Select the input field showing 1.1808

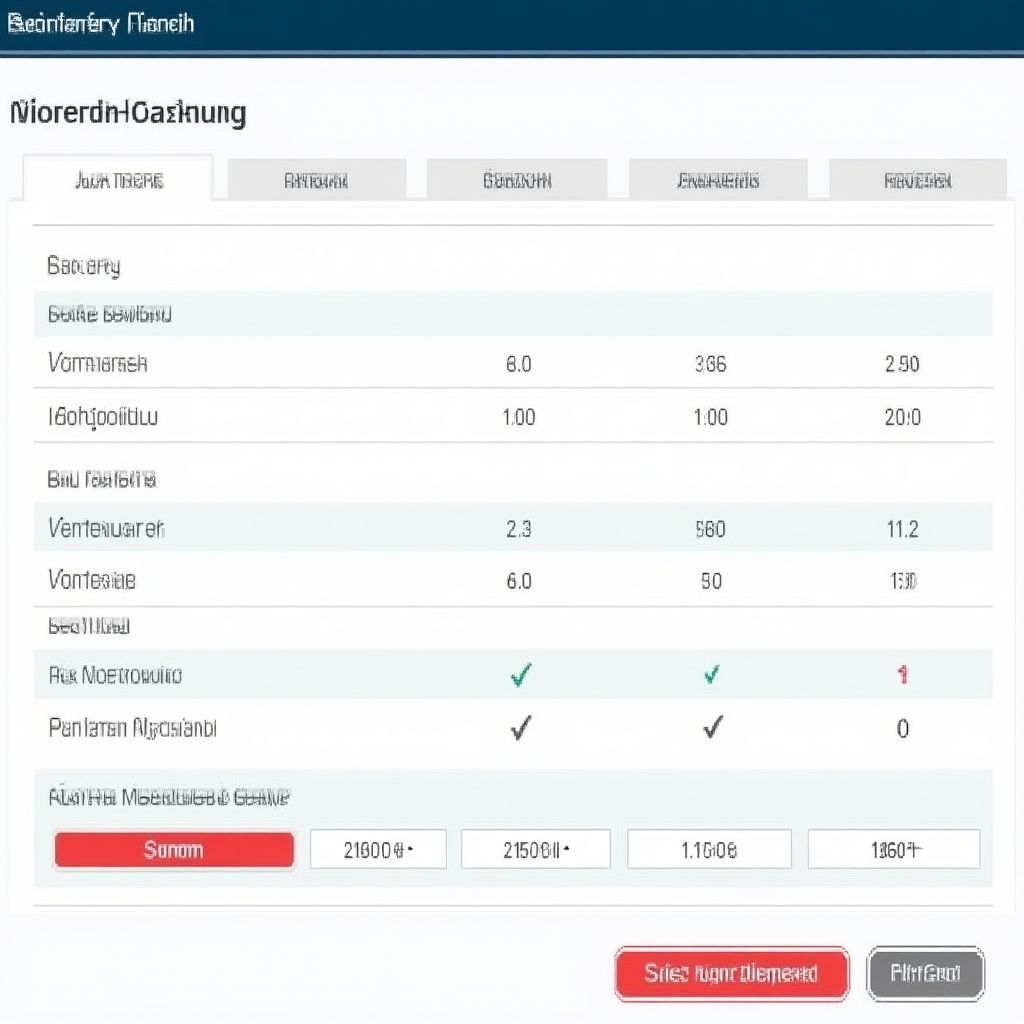709,850
